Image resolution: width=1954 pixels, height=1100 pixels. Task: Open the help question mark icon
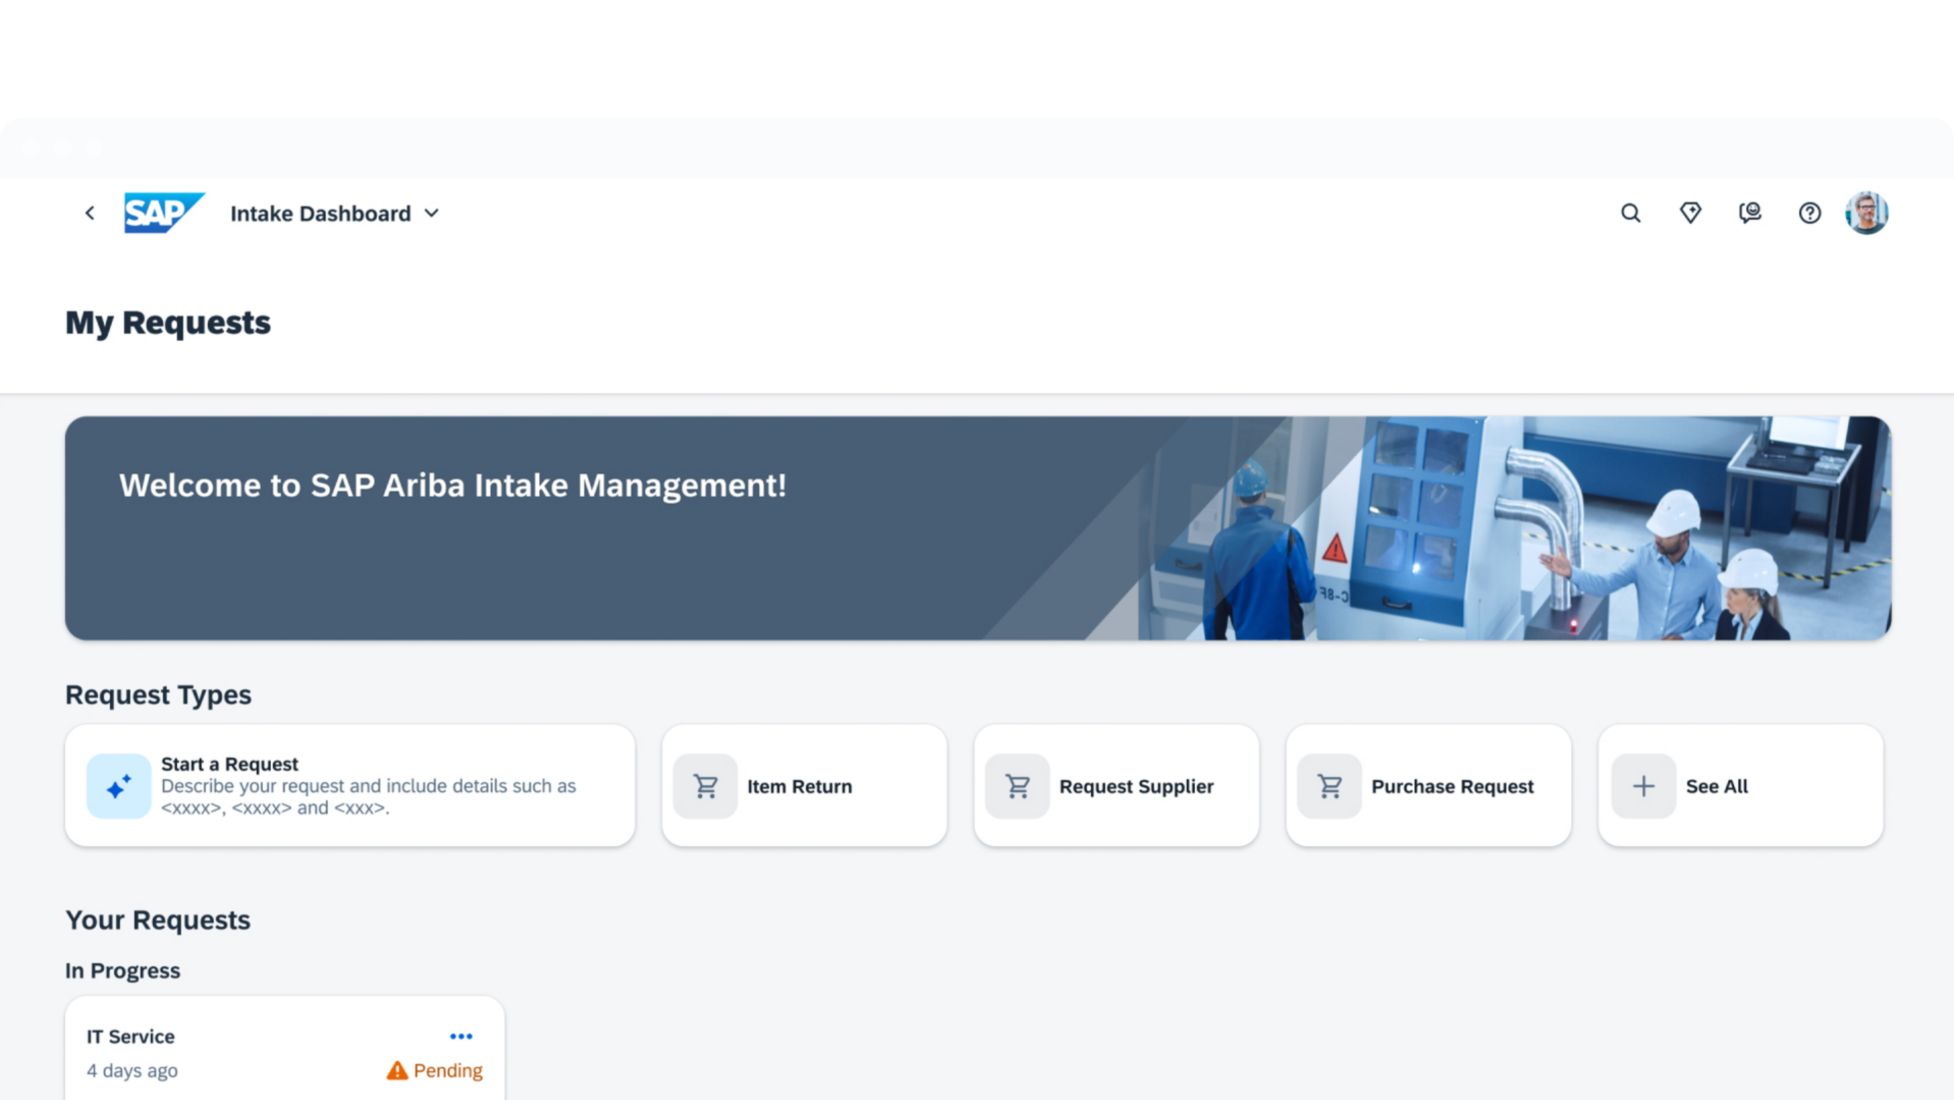click(1809, 213)
